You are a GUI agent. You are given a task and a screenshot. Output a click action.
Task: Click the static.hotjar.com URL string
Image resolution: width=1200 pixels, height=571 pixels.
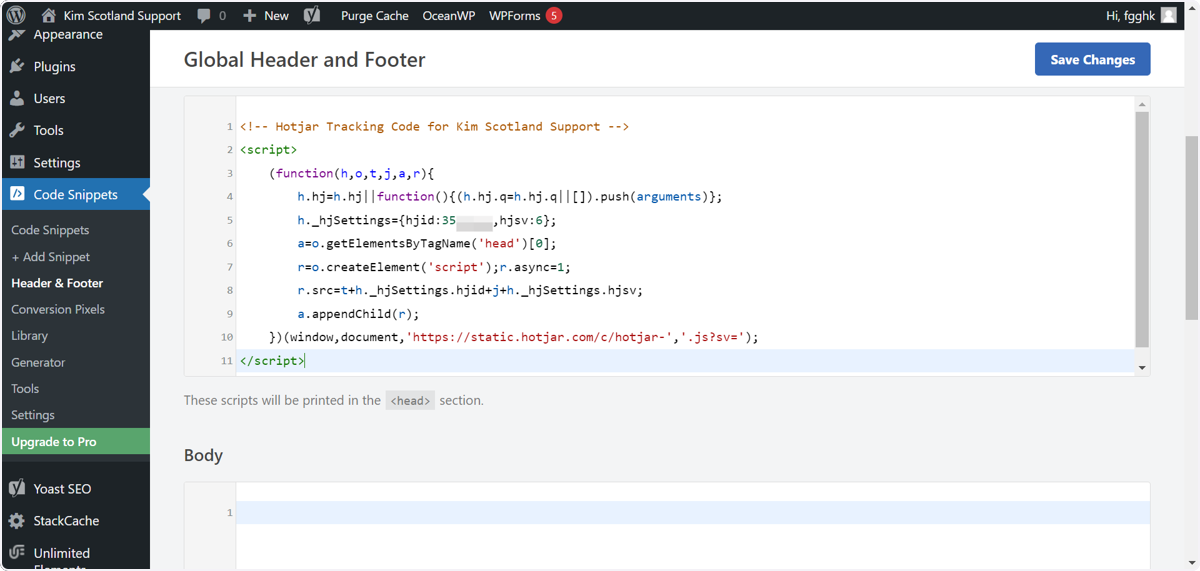pyautogui.click(x=539, y=337)
